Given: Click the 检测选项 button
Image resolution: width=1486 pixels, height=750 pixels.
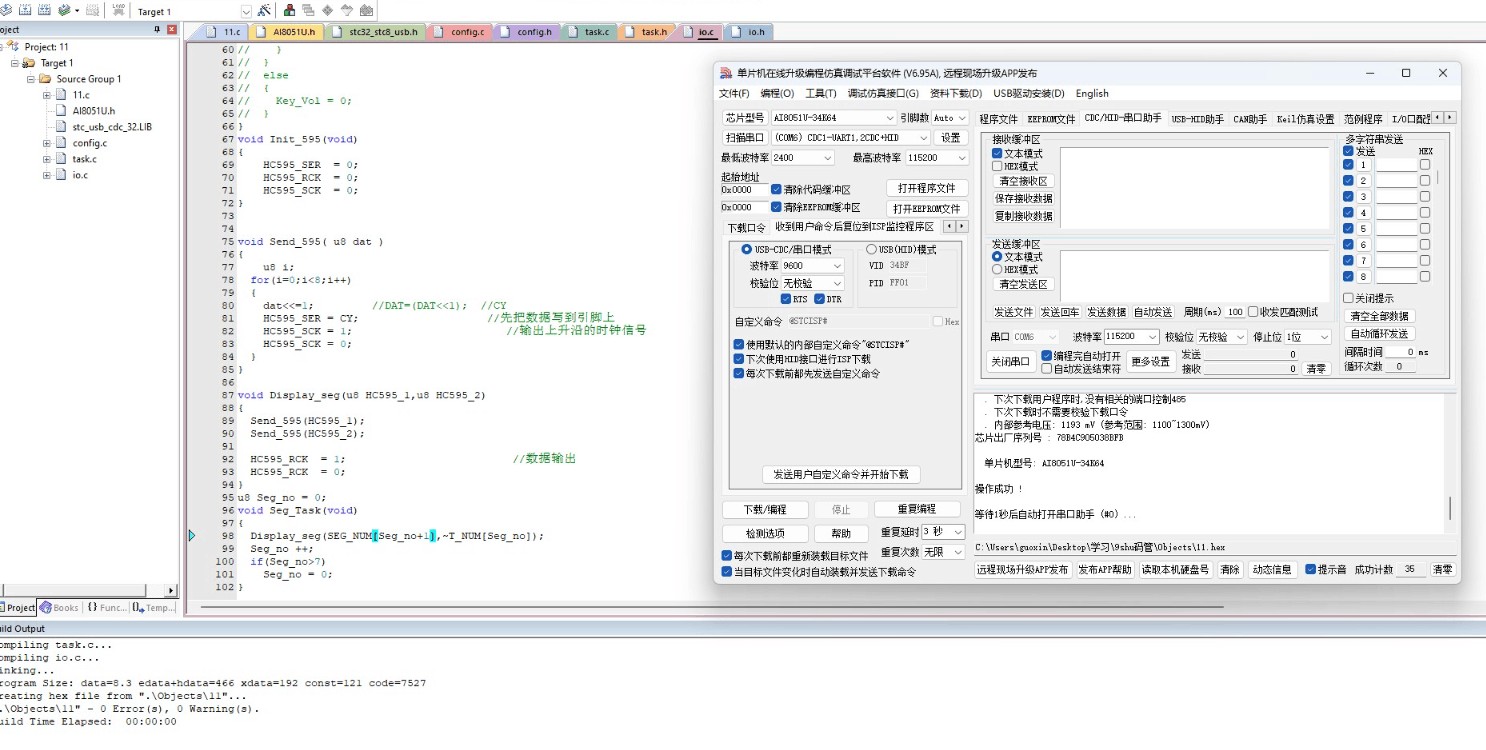Looking at the screenshot, I should pyautogui.click(x=765, y=533).
